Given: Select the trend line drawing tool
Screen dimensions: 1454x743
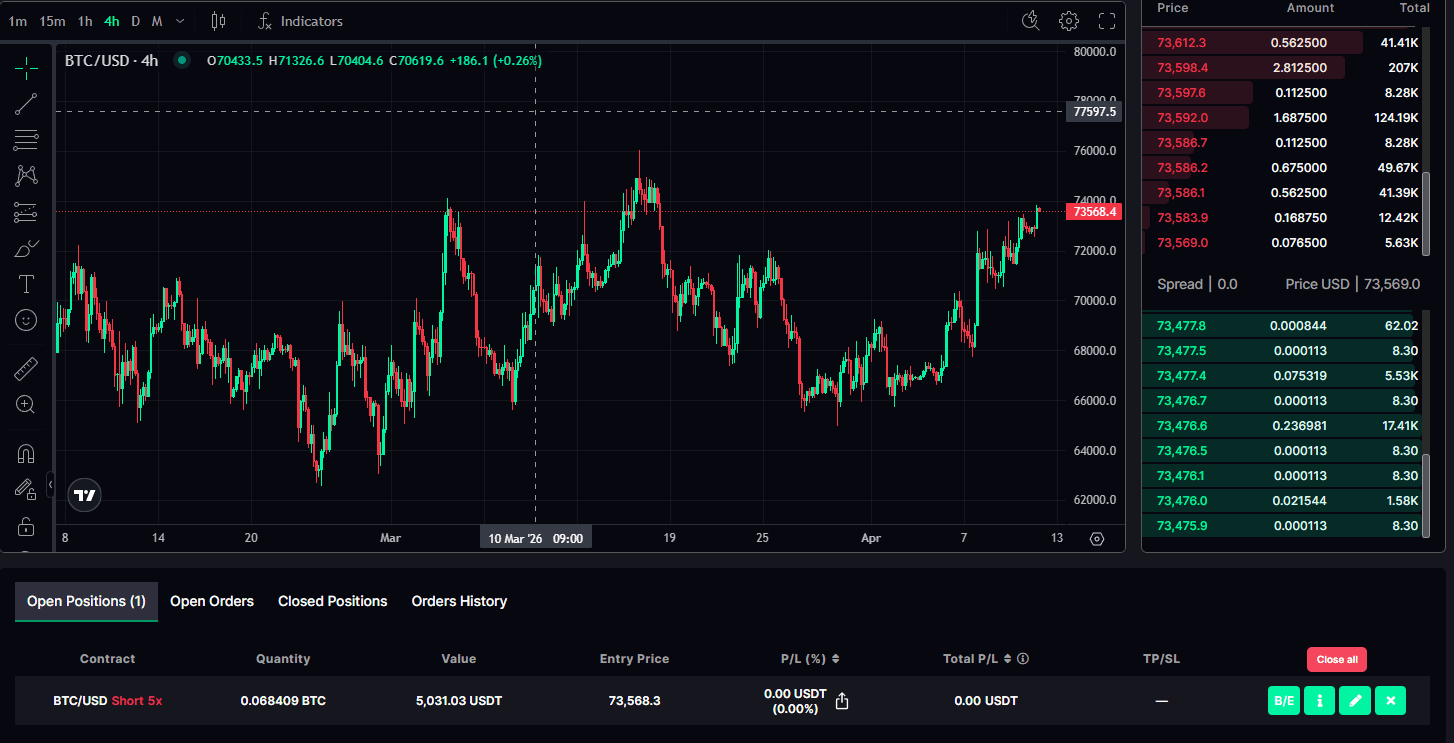Looking at the screenshot, I should coord(26,104).
